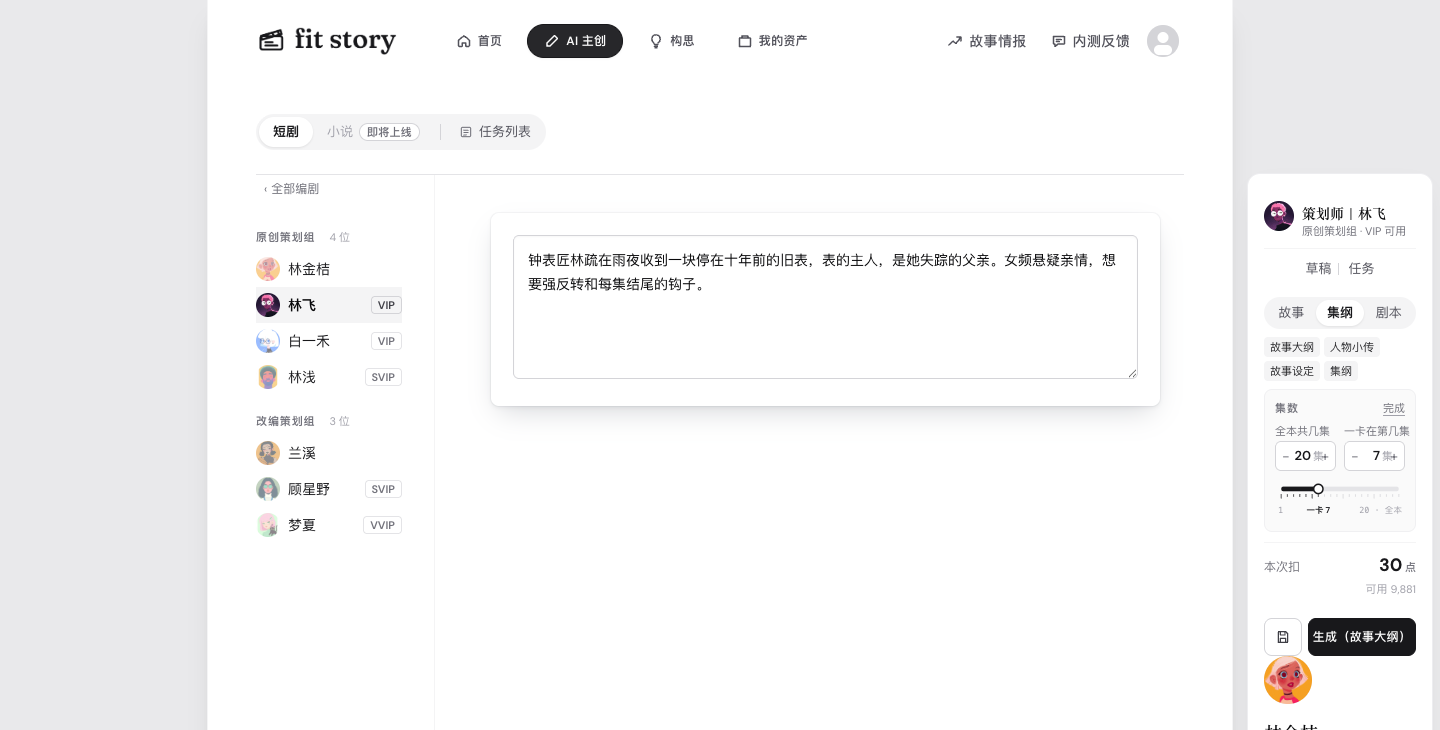Viewport: 1440px width, 730px height.
Task: Open 任务 next to 草稿
Action: [1362, 269]
